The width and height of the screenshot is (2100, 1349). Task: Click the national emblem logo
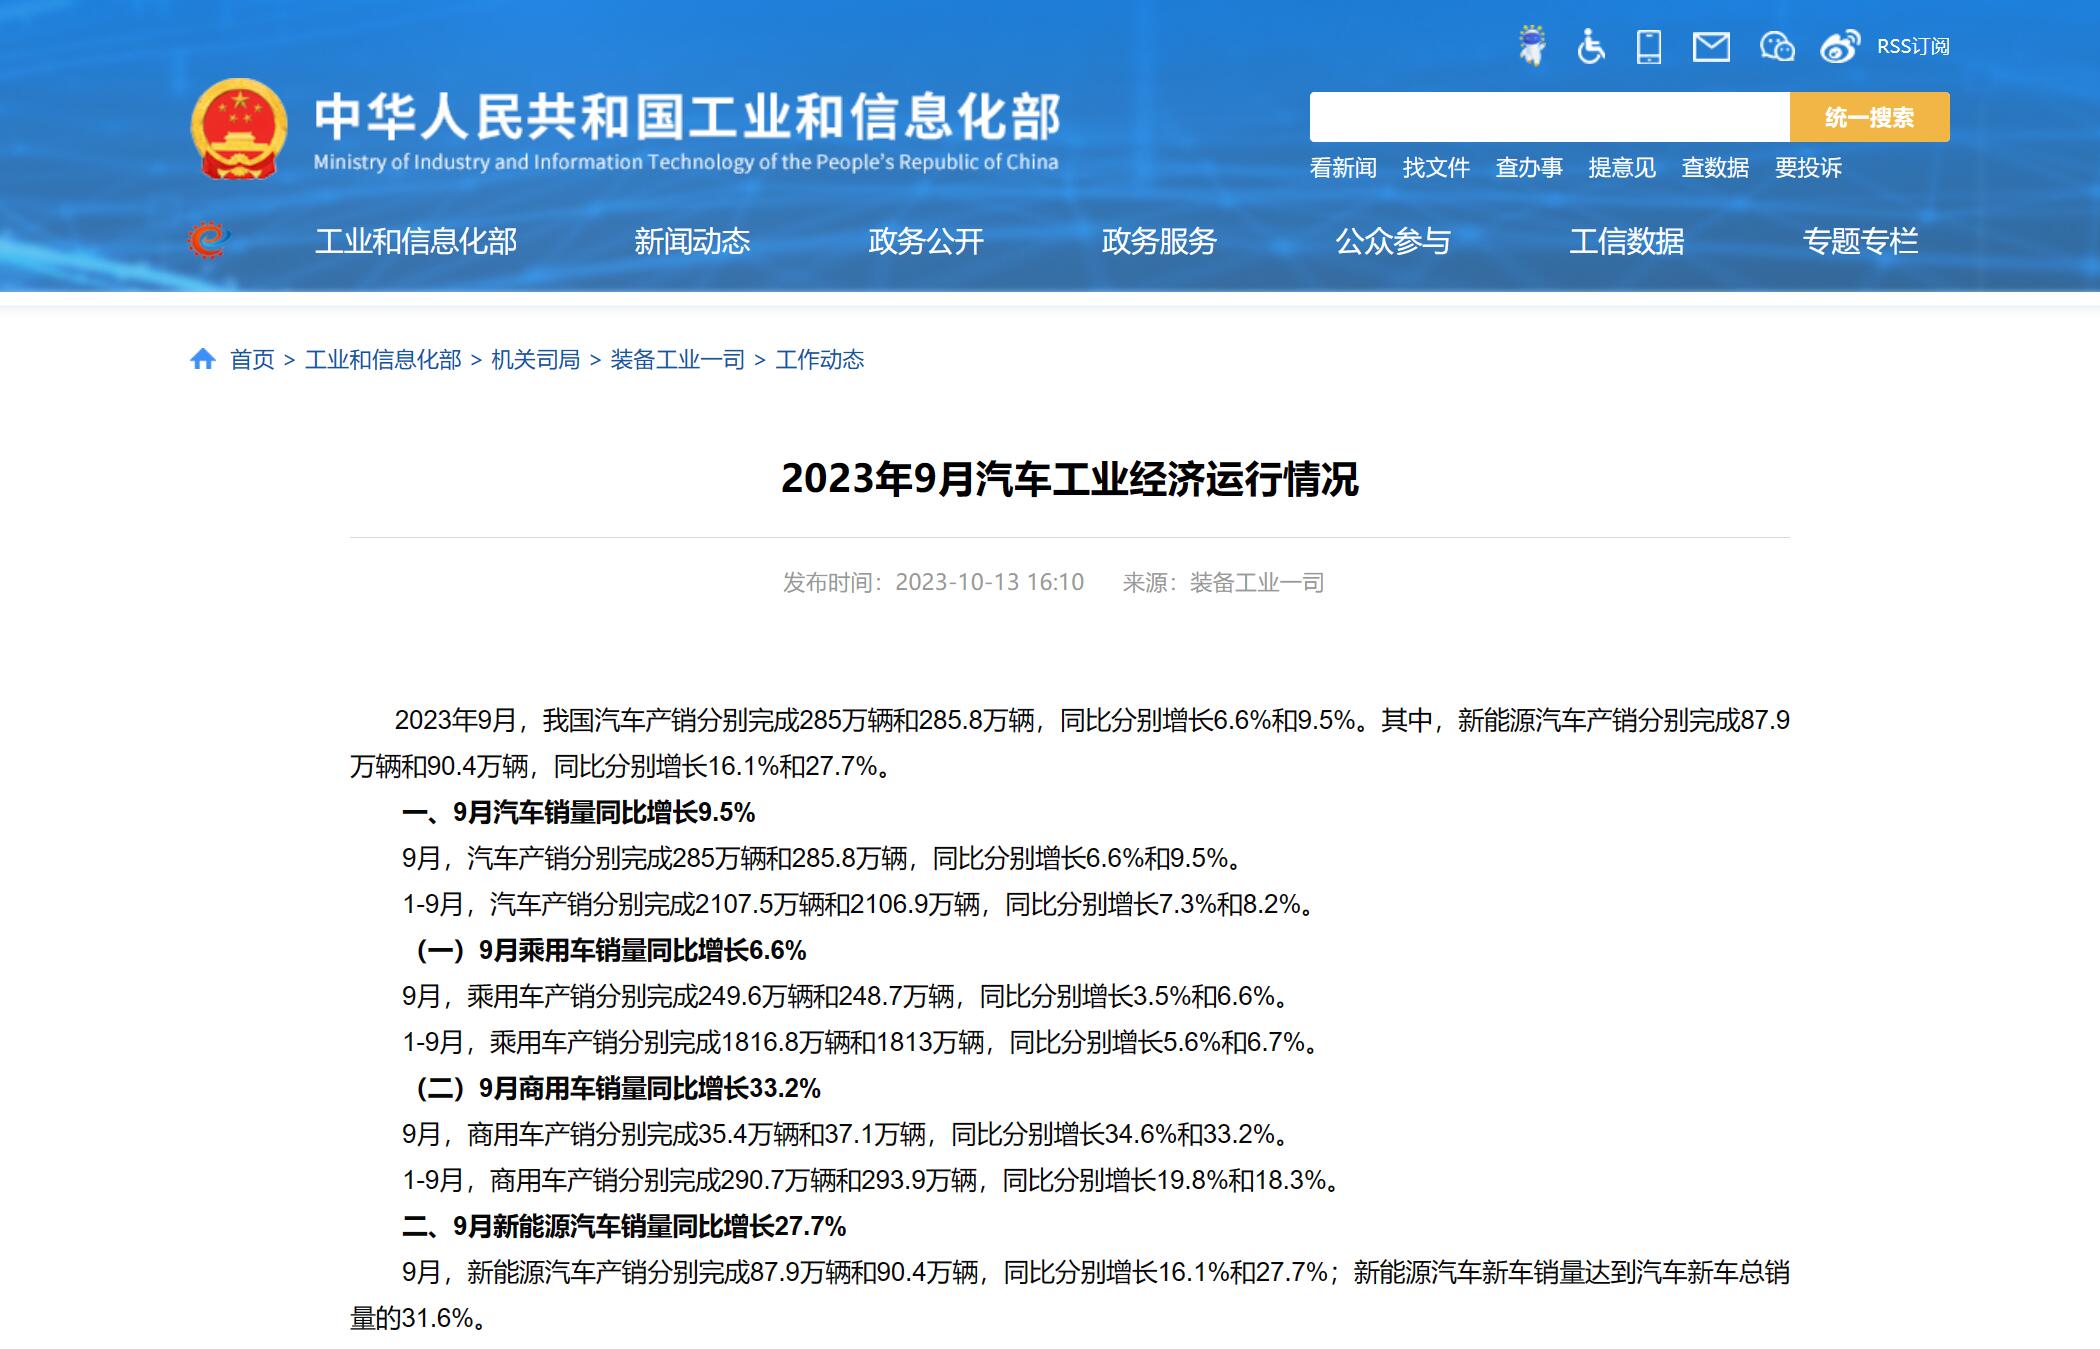239,129
